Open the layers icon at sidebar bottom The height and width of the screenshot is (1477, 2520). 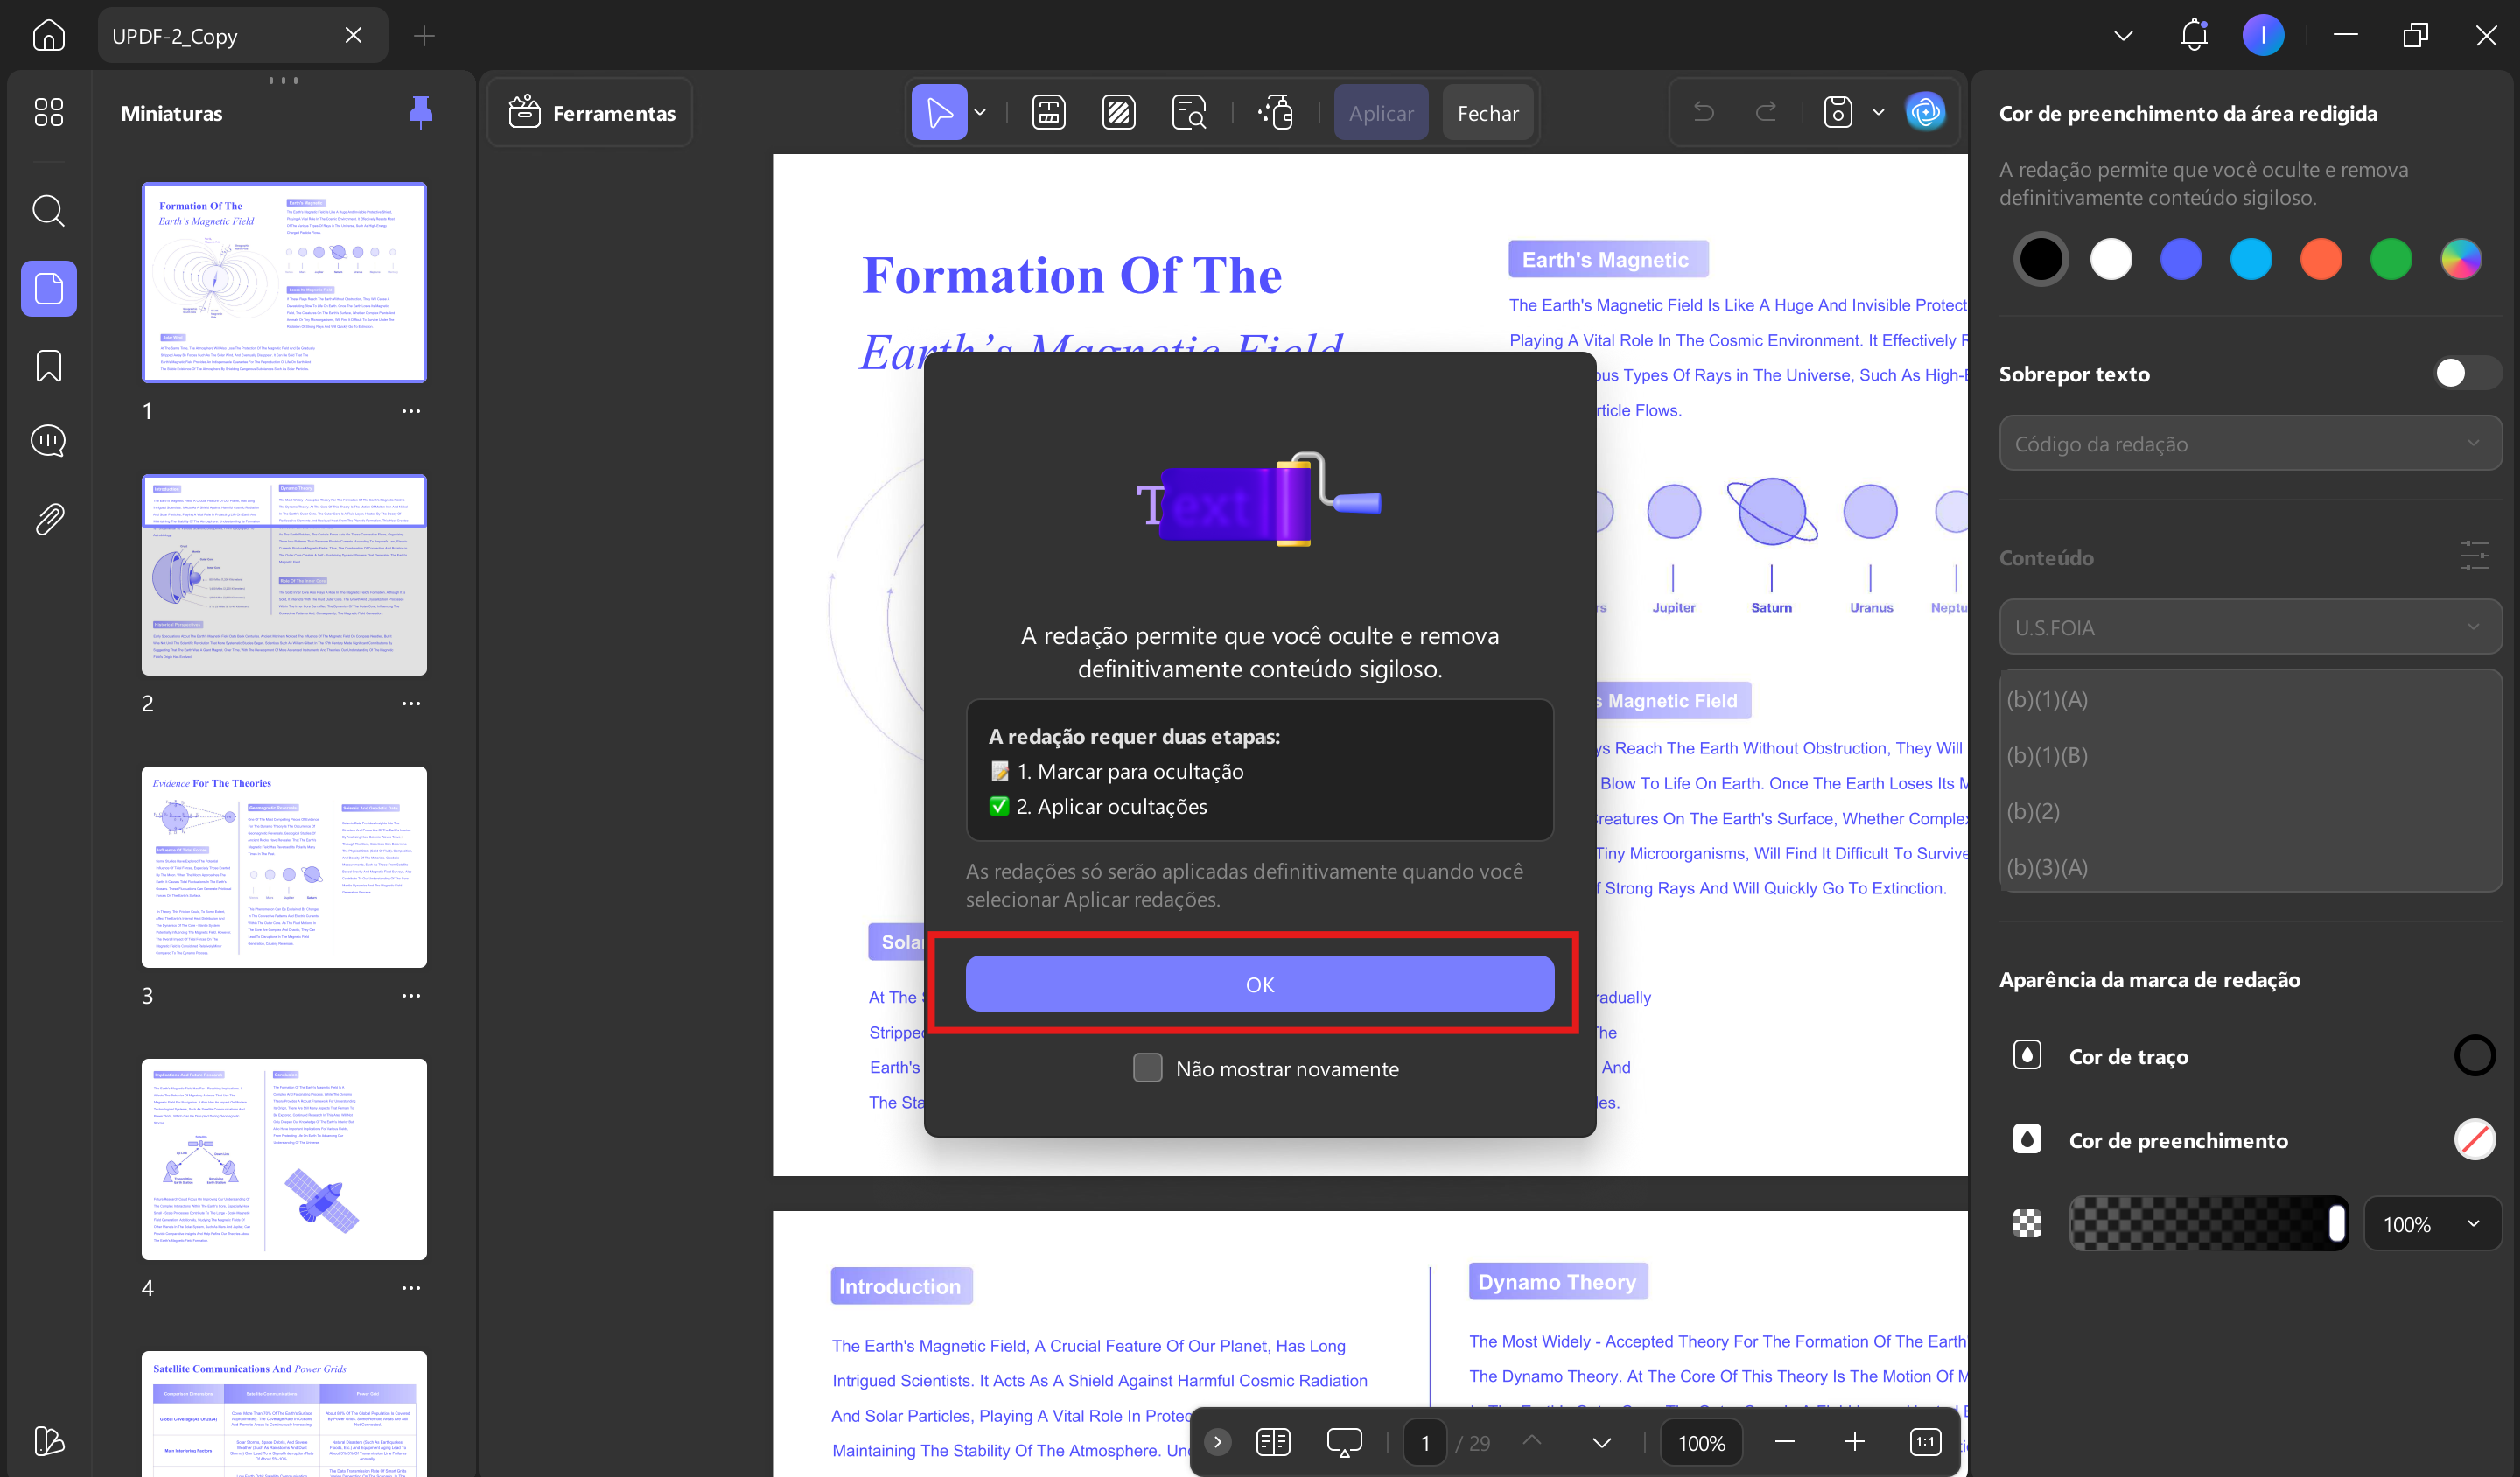tap(48, 1440)
